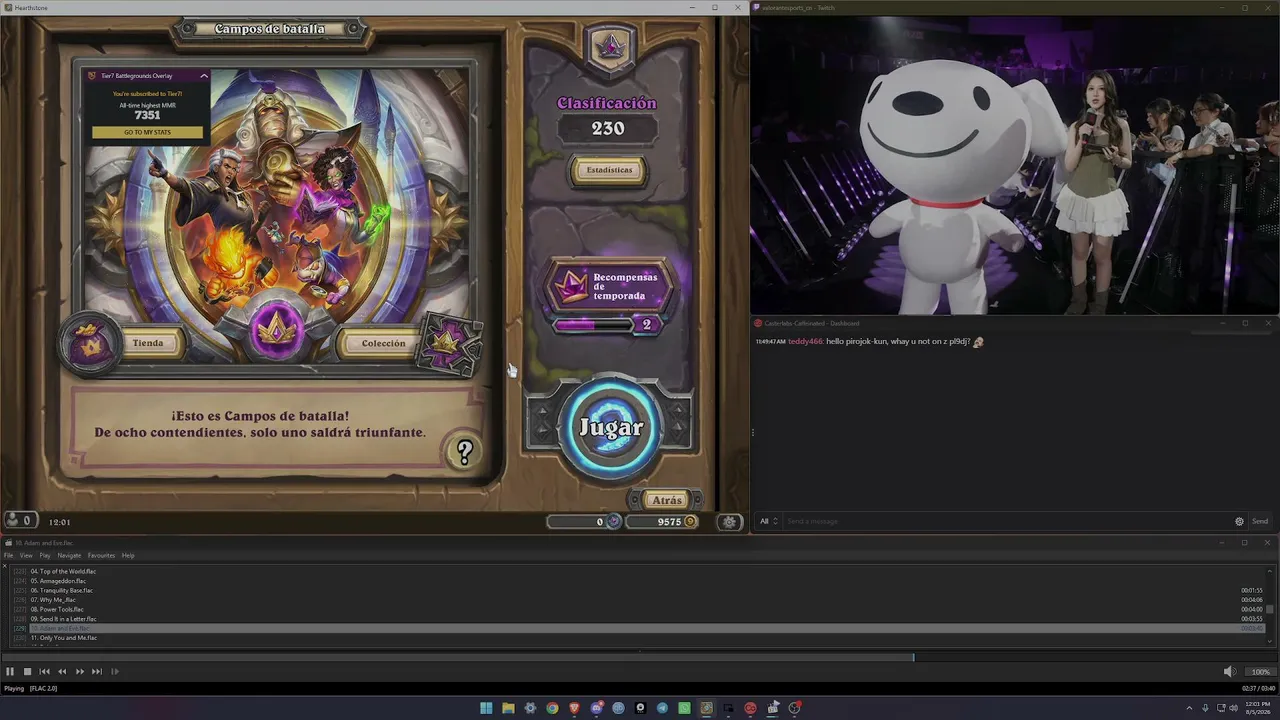Click the gold coin balance 9575
Viewport: 1280px width, 720px height.
[x=662, y=521]
